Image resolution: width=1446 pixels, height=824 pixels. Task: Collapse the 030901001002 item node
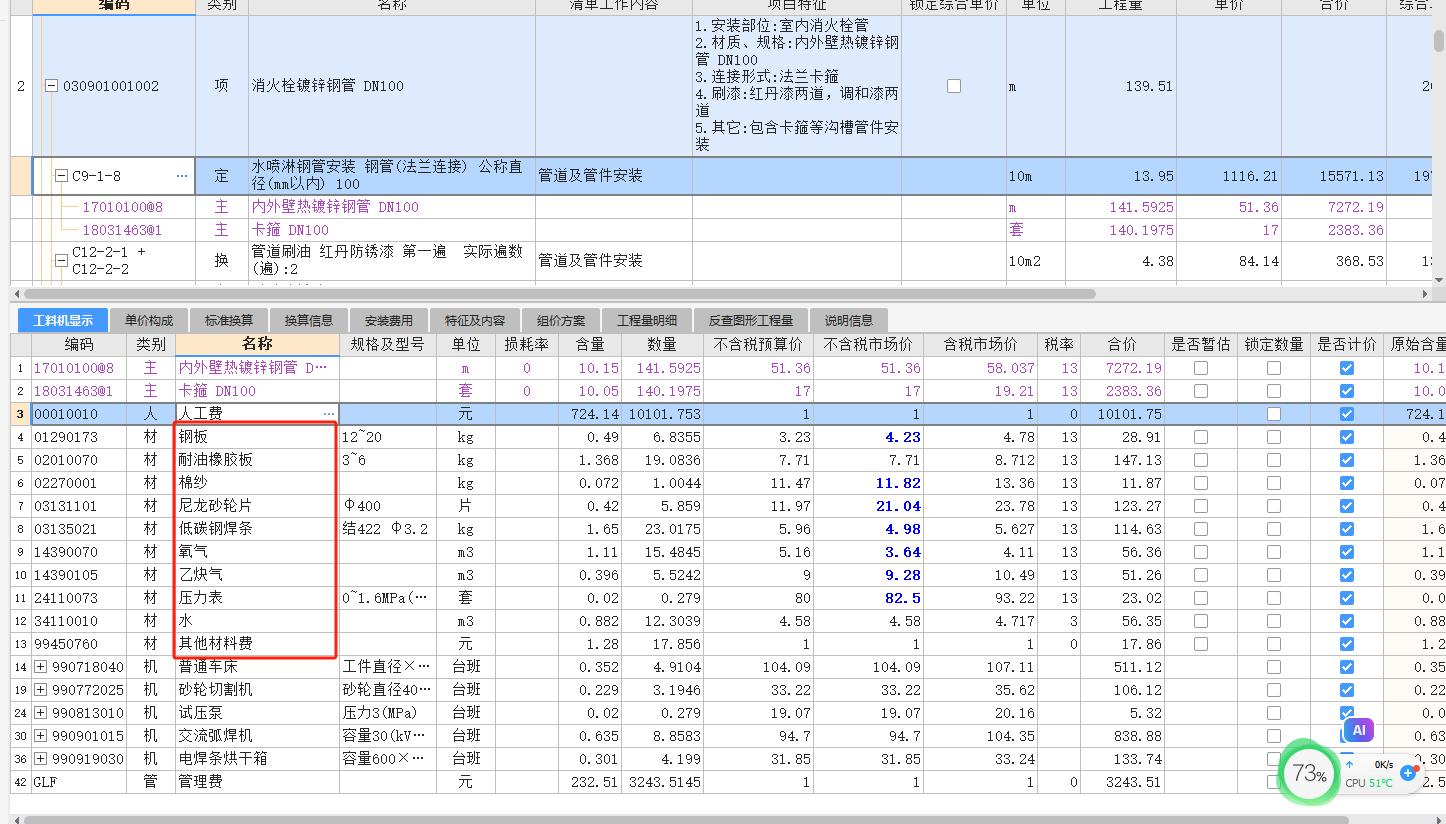click(x=52, y=86)
